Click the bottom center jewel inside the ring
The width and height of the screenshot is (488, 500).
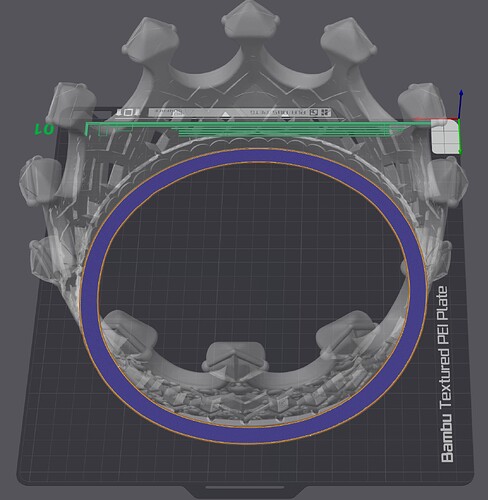[x=235, y=358]
